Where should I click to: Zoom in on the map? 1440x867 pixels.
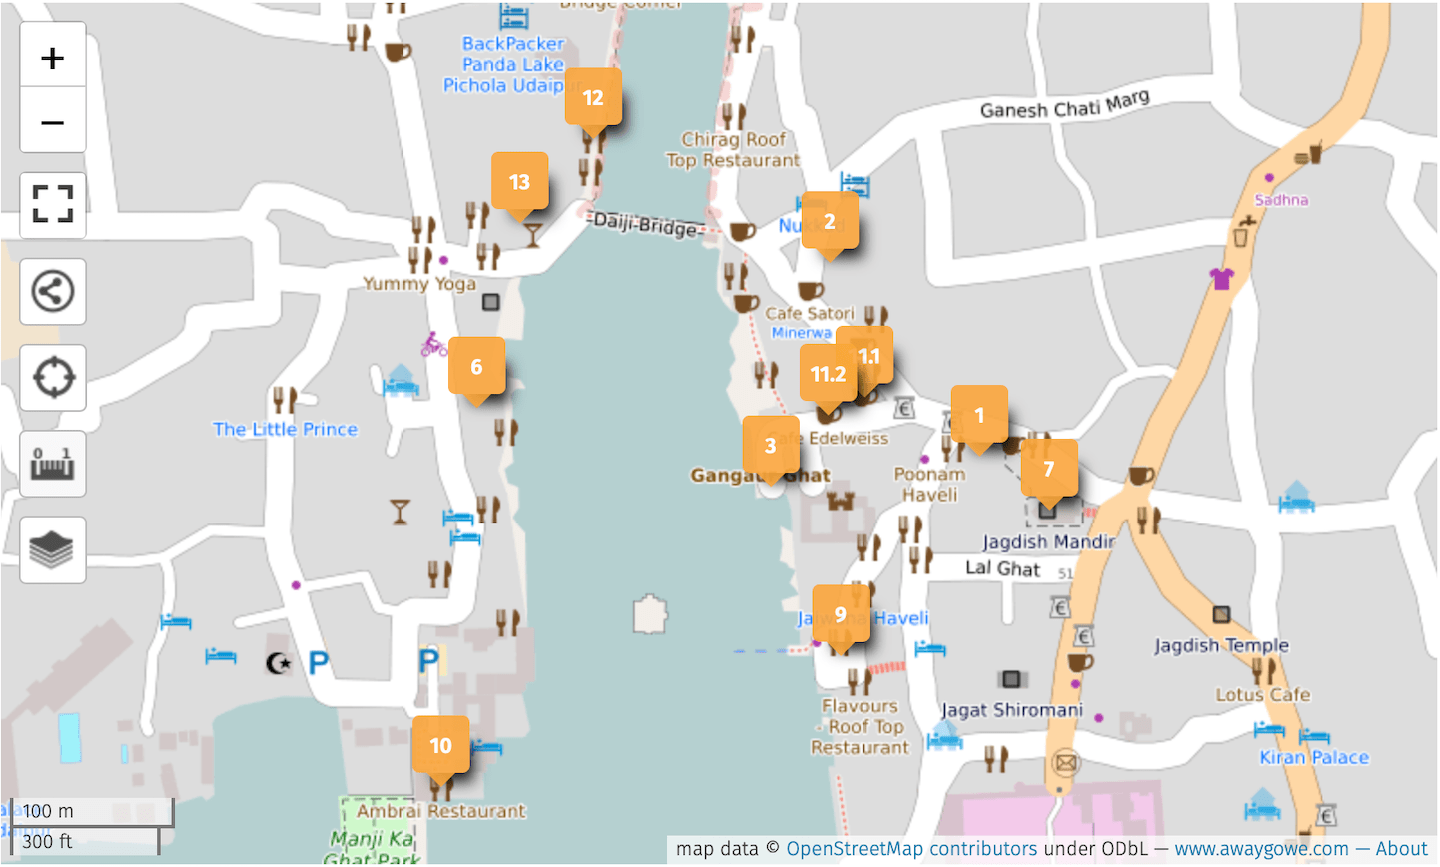click(52, 57)
